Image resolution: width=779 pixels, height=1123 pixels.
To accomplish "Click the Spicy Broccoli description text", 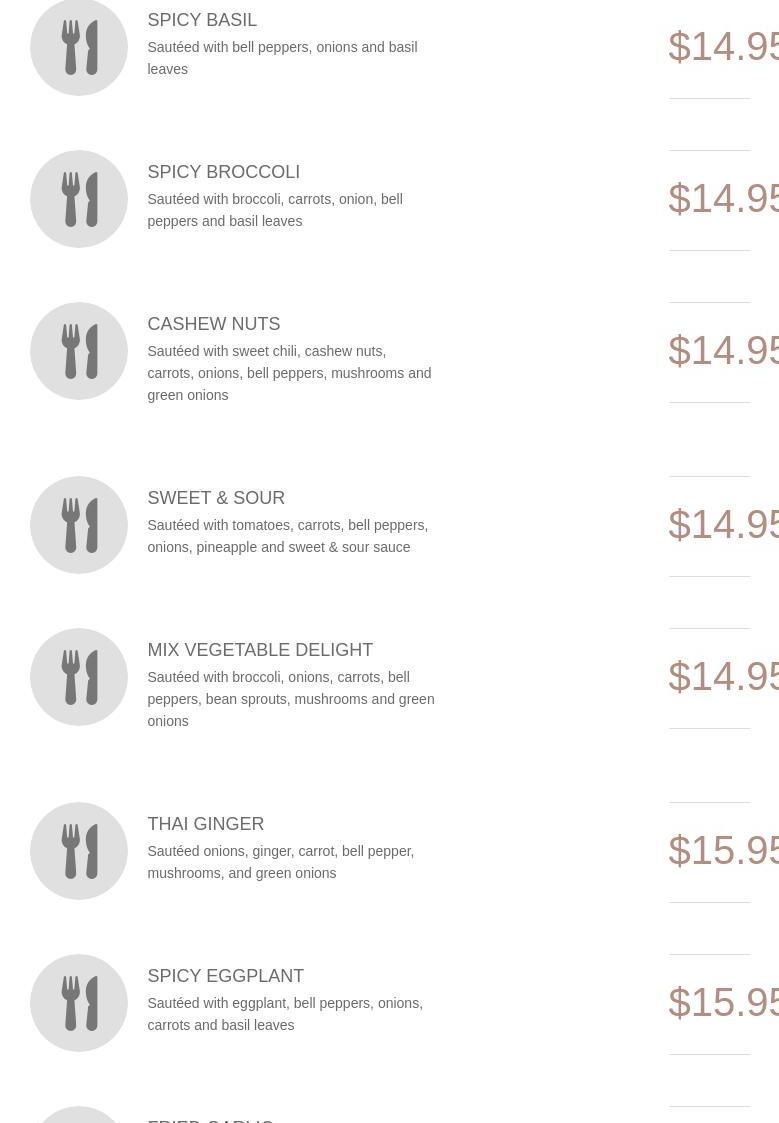I will coord(275,210).
